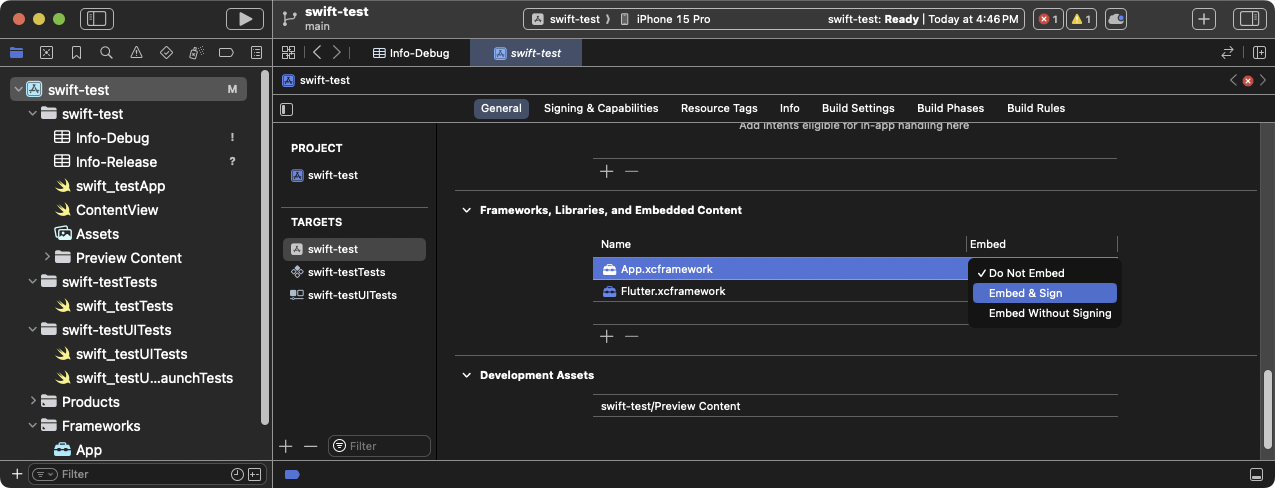Collapse the swift-testUITests group
The height and width of the screenshot is (488, 1275).
point(34,330)
